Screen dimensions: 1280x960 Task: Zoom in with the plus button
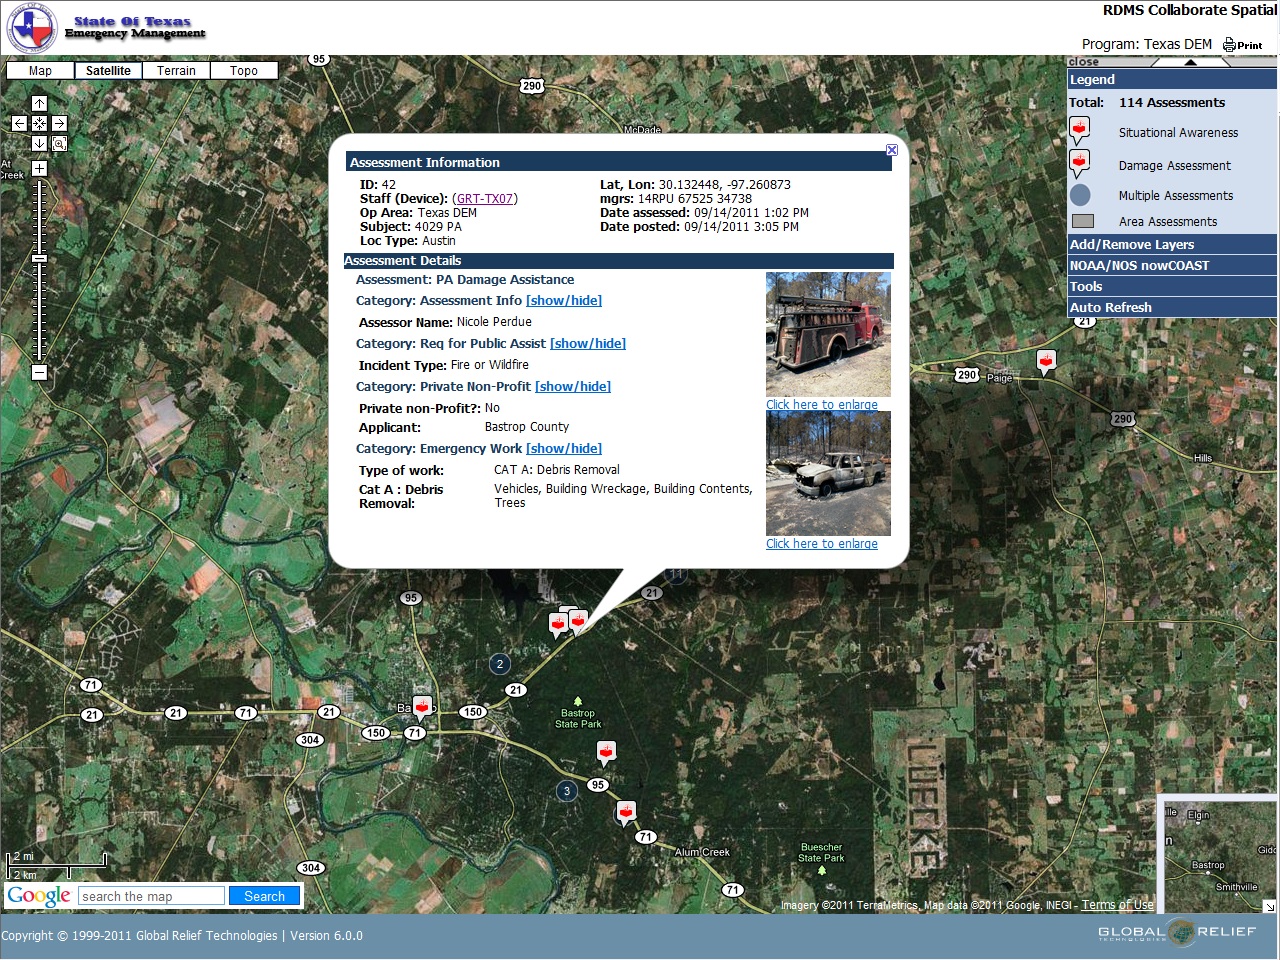(39, 169)
